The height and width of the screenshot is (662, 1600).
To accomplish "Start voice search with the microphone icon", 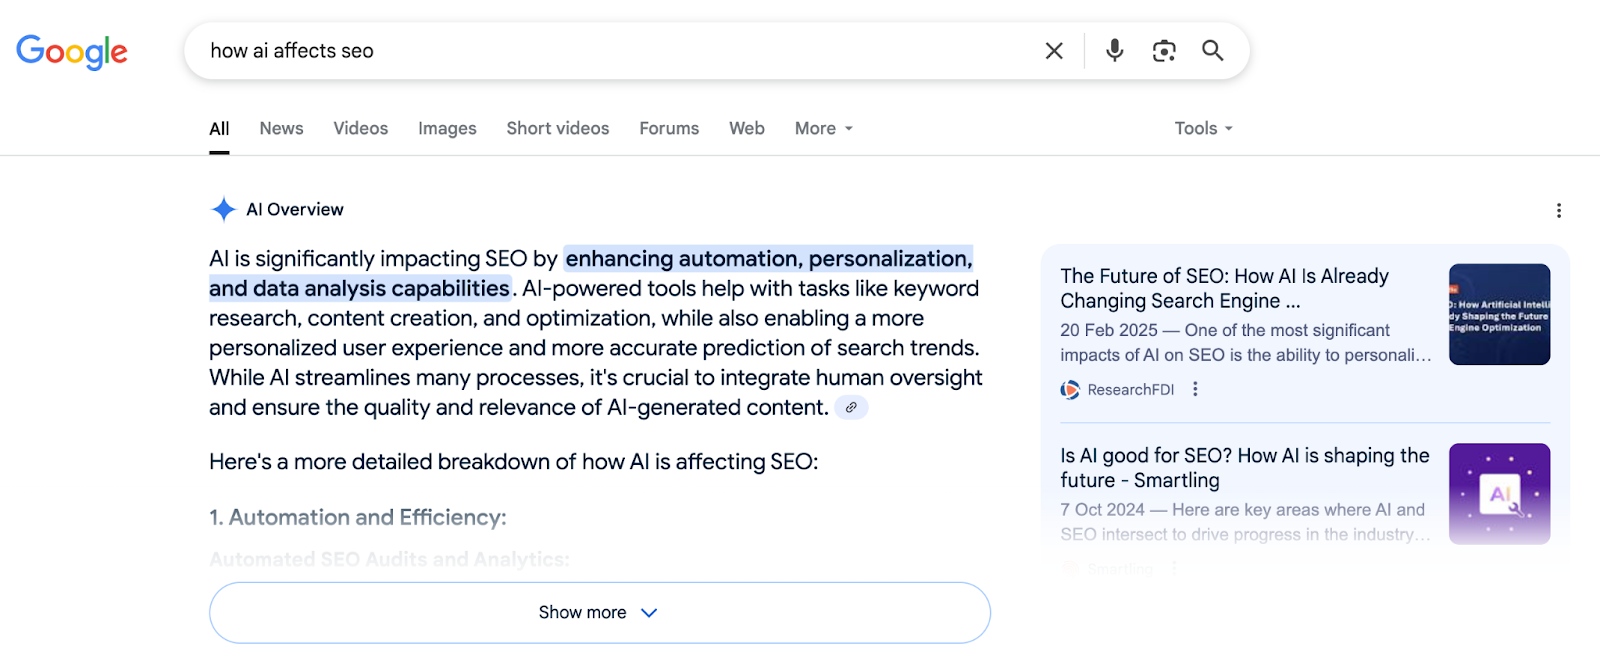I will pyautogui.click(x=1114, y=50).
